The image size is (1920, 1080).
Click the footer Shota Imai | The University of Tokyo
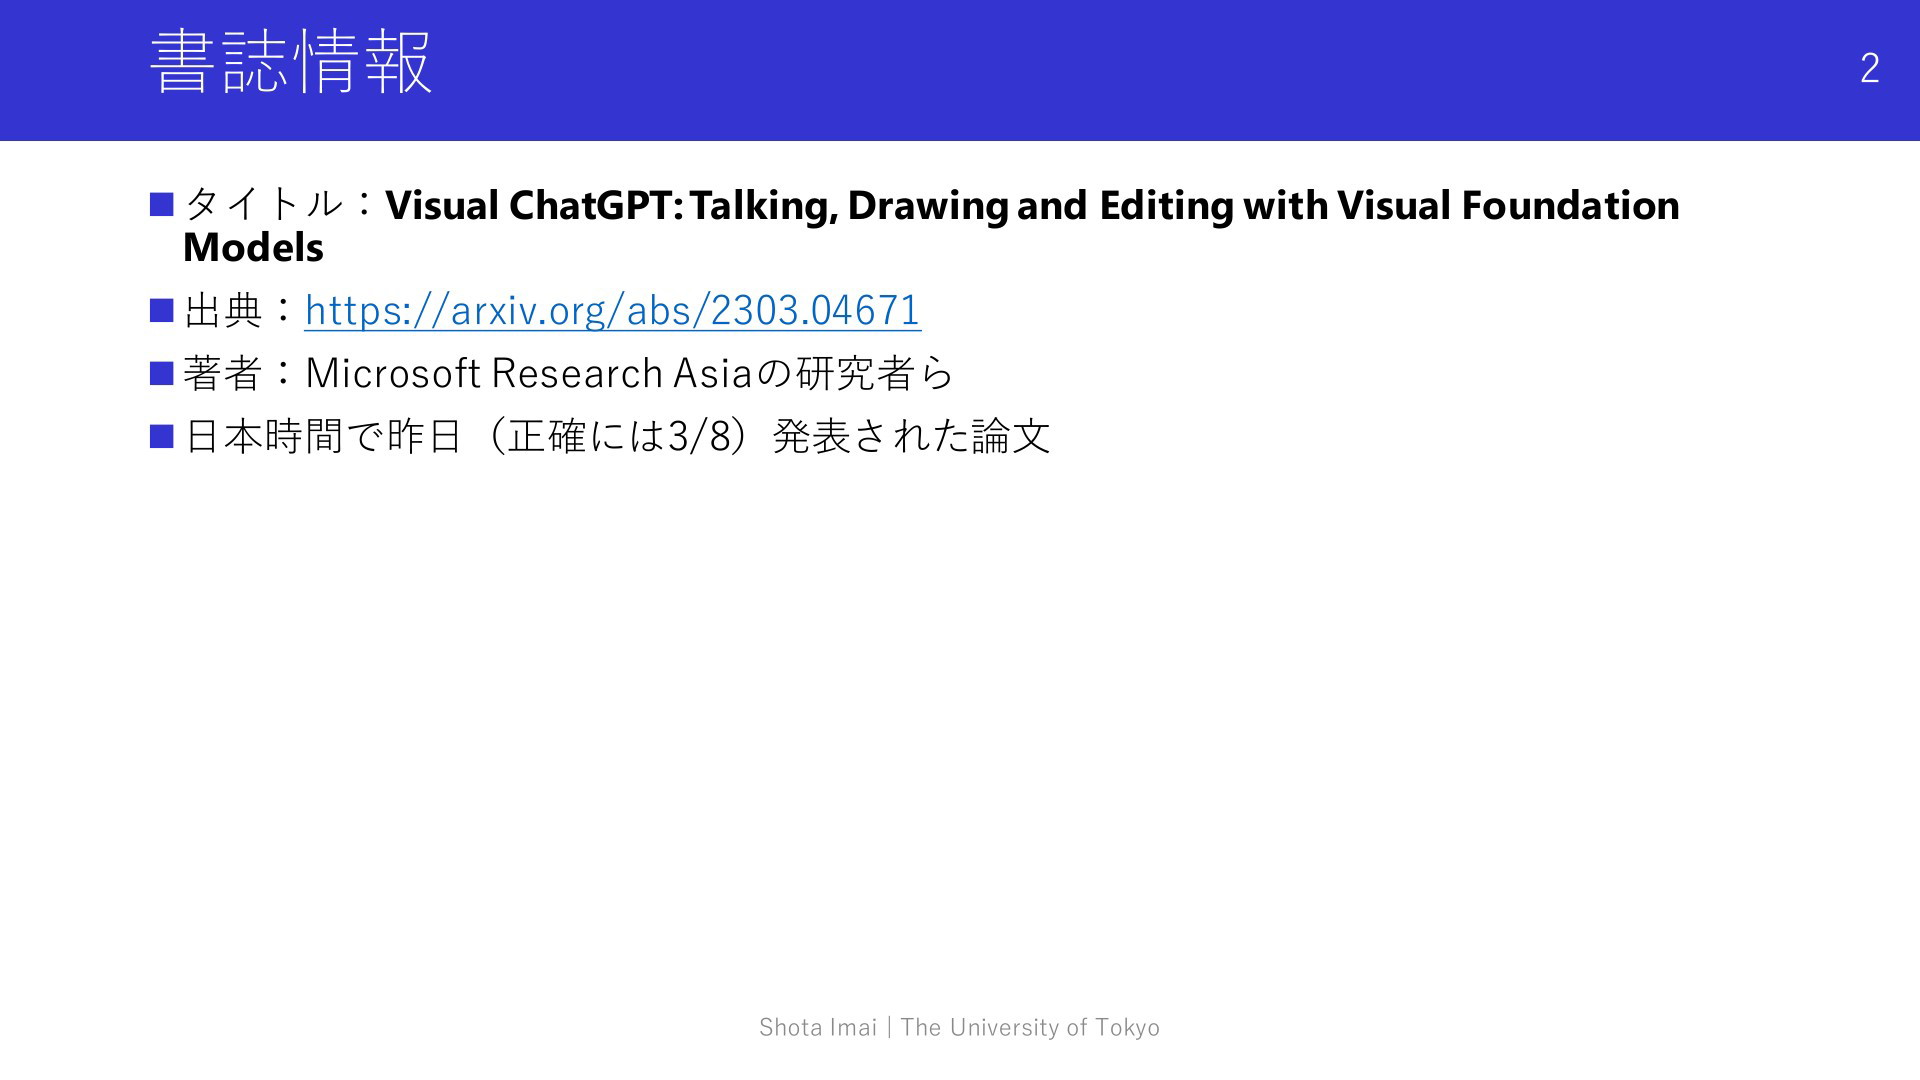tap(959, 1027)
